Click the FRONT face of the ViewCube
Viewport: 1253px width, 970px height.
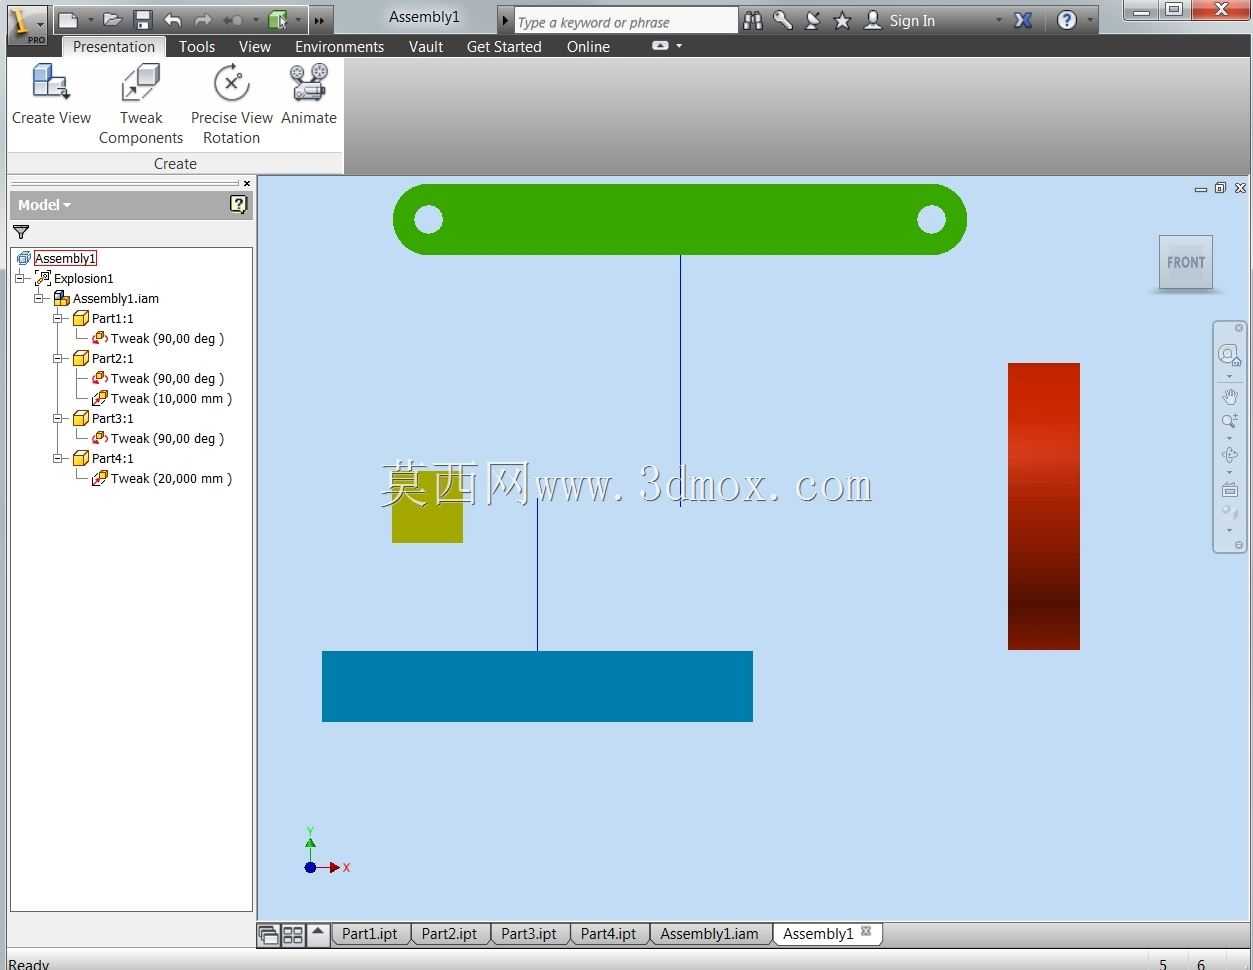1186,262
